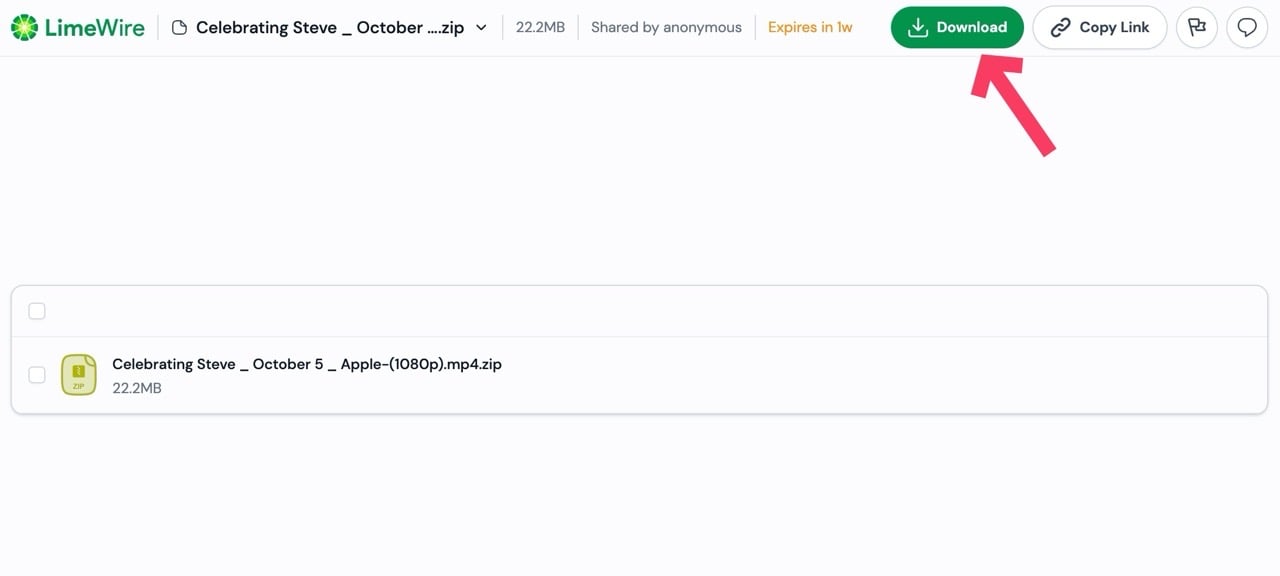This screenshot has width=1280, height=576.
Task: Click the download arrow icon in the green button
Action: pos(917,28)
